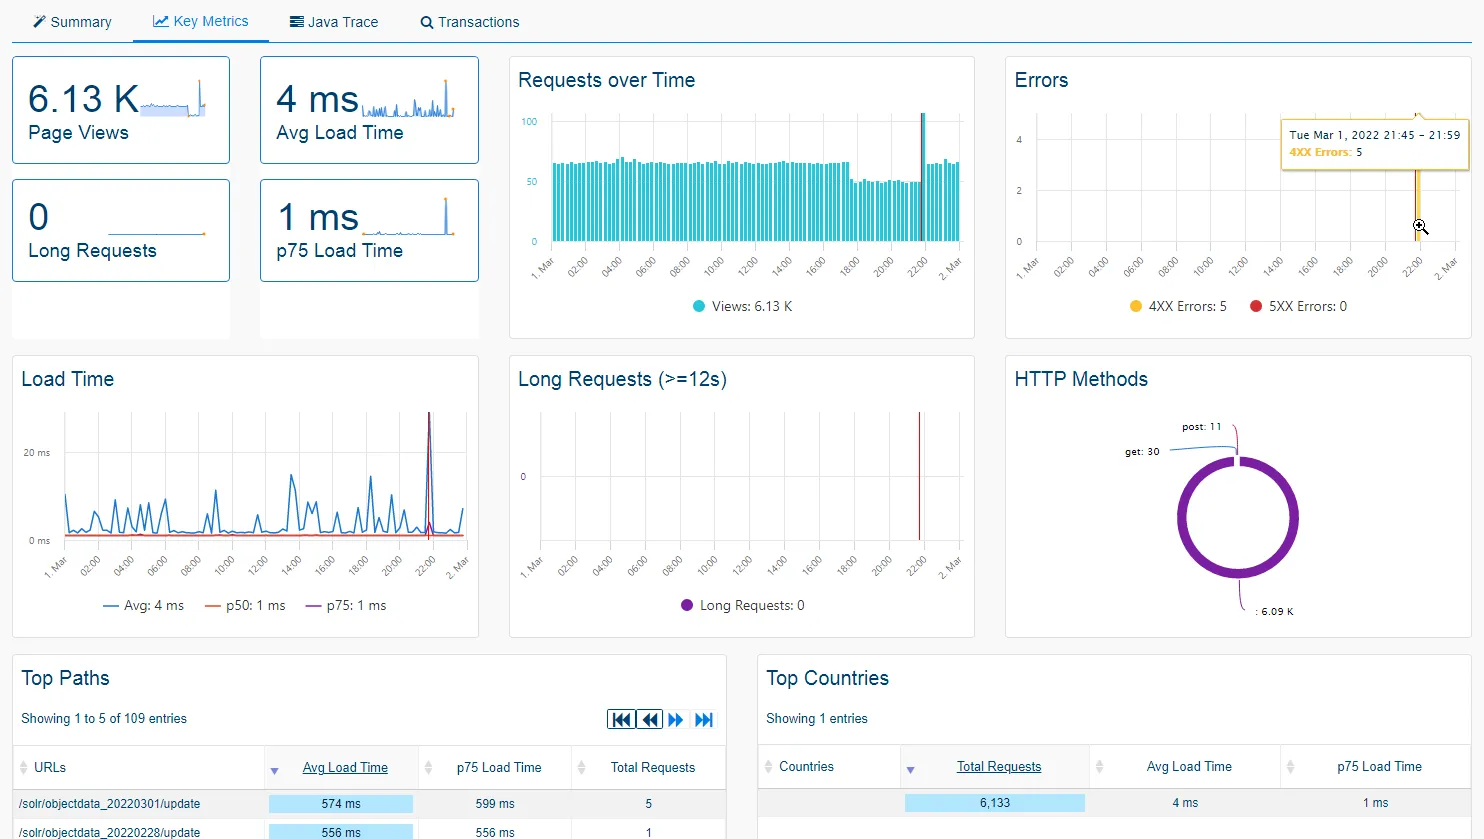1484x839 pixels.
Task: Toggle p50 series in Load Time legend
Action: (244, 606)
